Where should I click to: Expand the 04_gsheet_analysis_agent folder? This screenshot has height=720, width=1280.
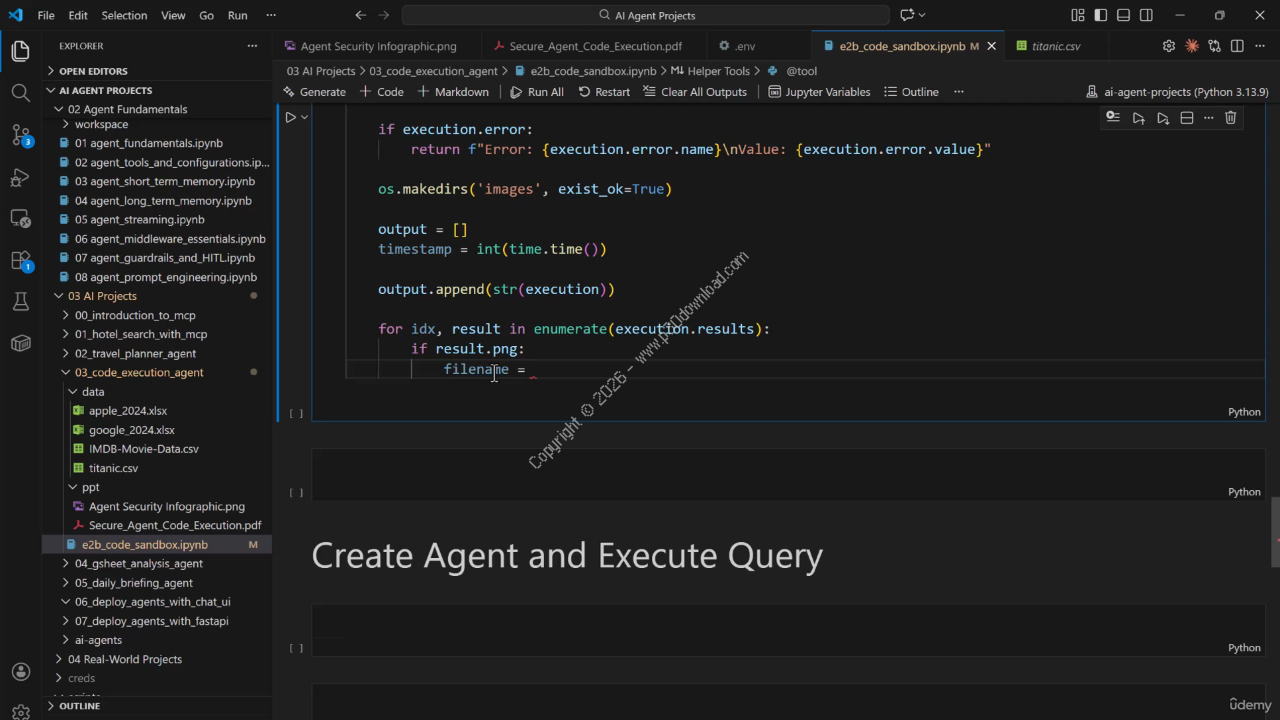pyautogui.click(x=138, y=563)
